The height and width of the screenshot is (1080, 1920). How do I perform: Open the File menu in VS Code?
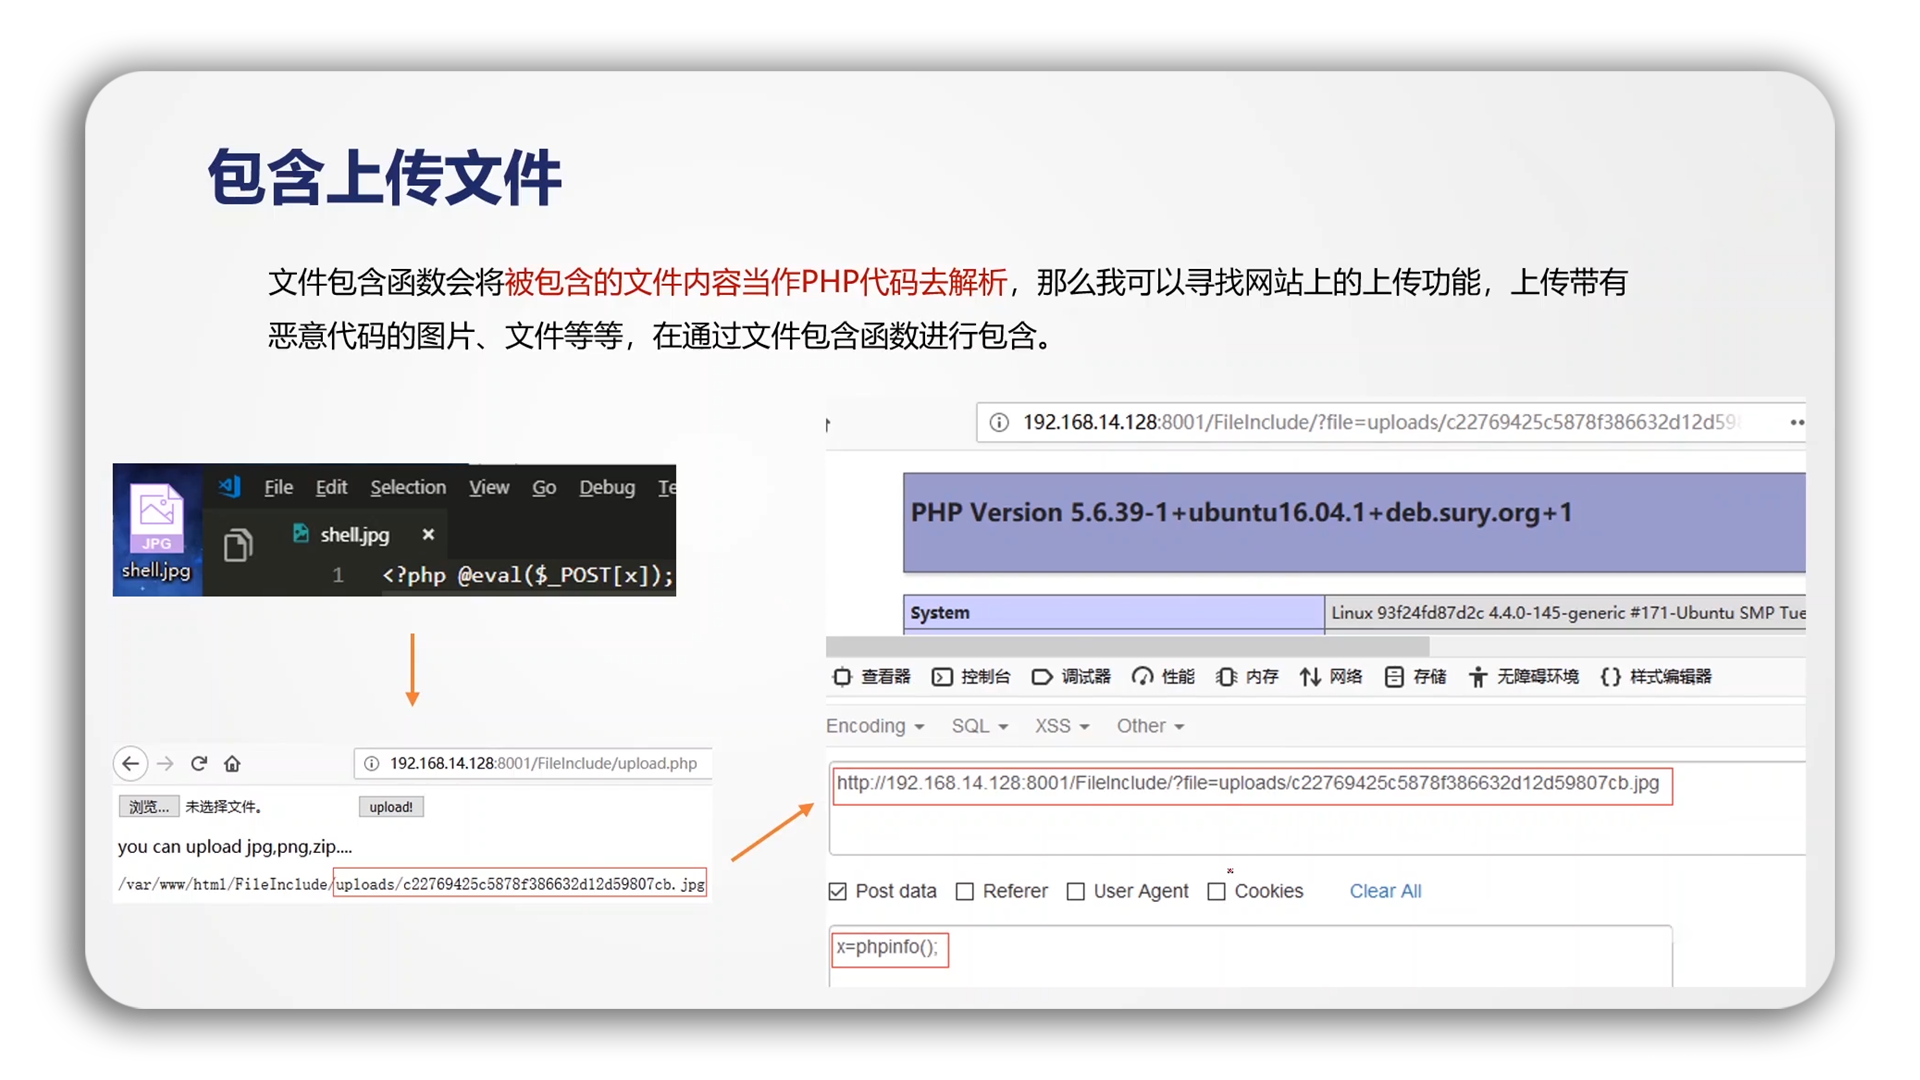click(278, 487)
